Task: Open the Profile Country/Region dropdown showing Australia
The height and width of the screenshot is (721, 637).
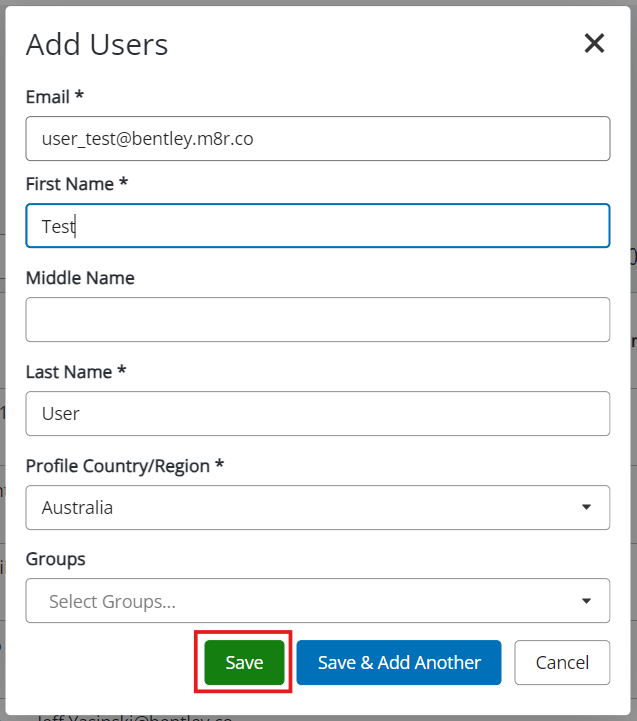Action: tap(300, 507)
